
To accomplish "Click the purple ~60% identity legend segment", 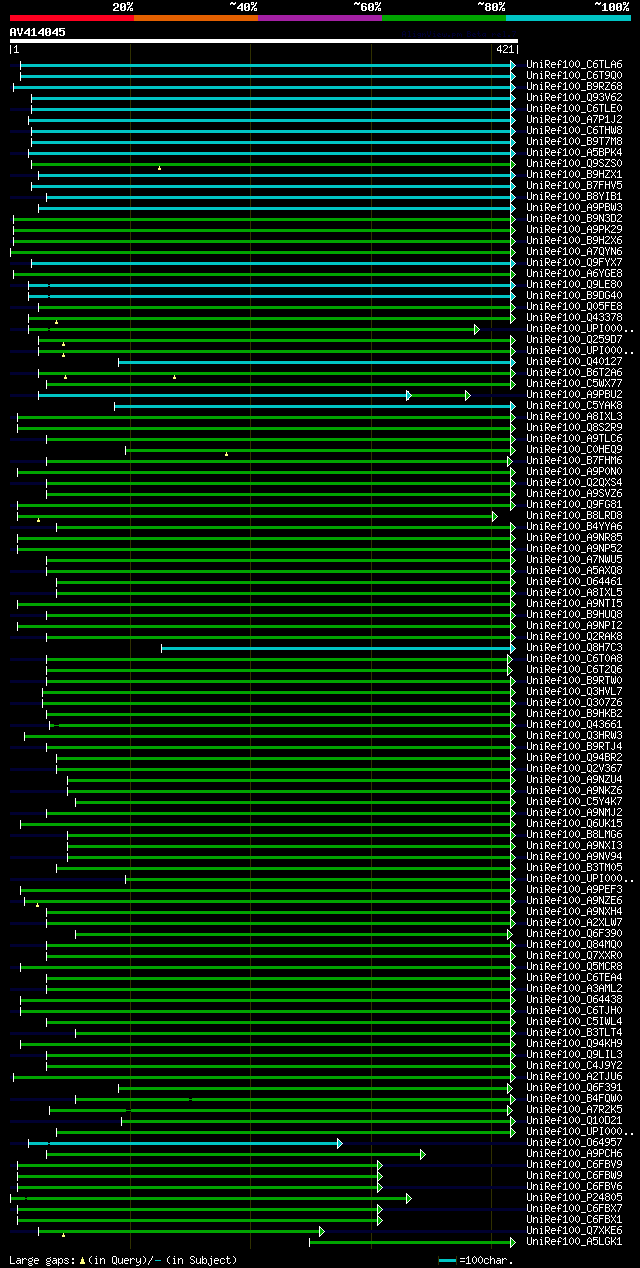I will pos(319,18).
